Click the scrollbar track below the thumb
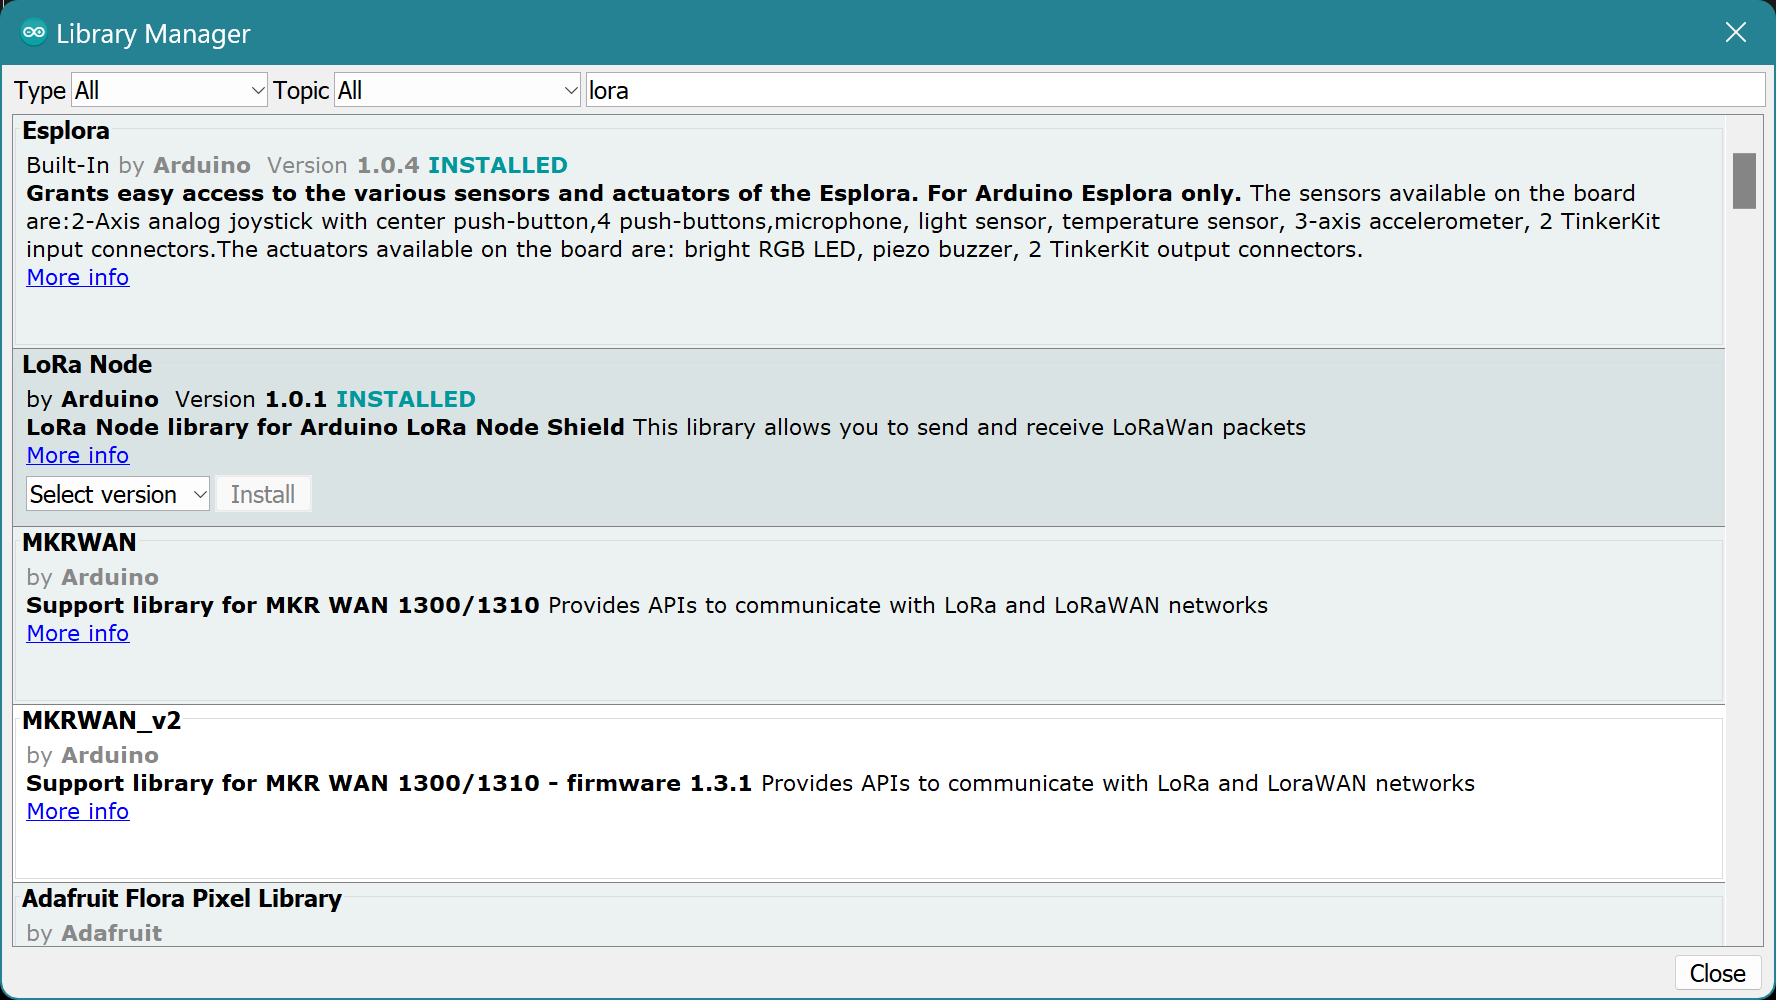 tap(1744, 600)
